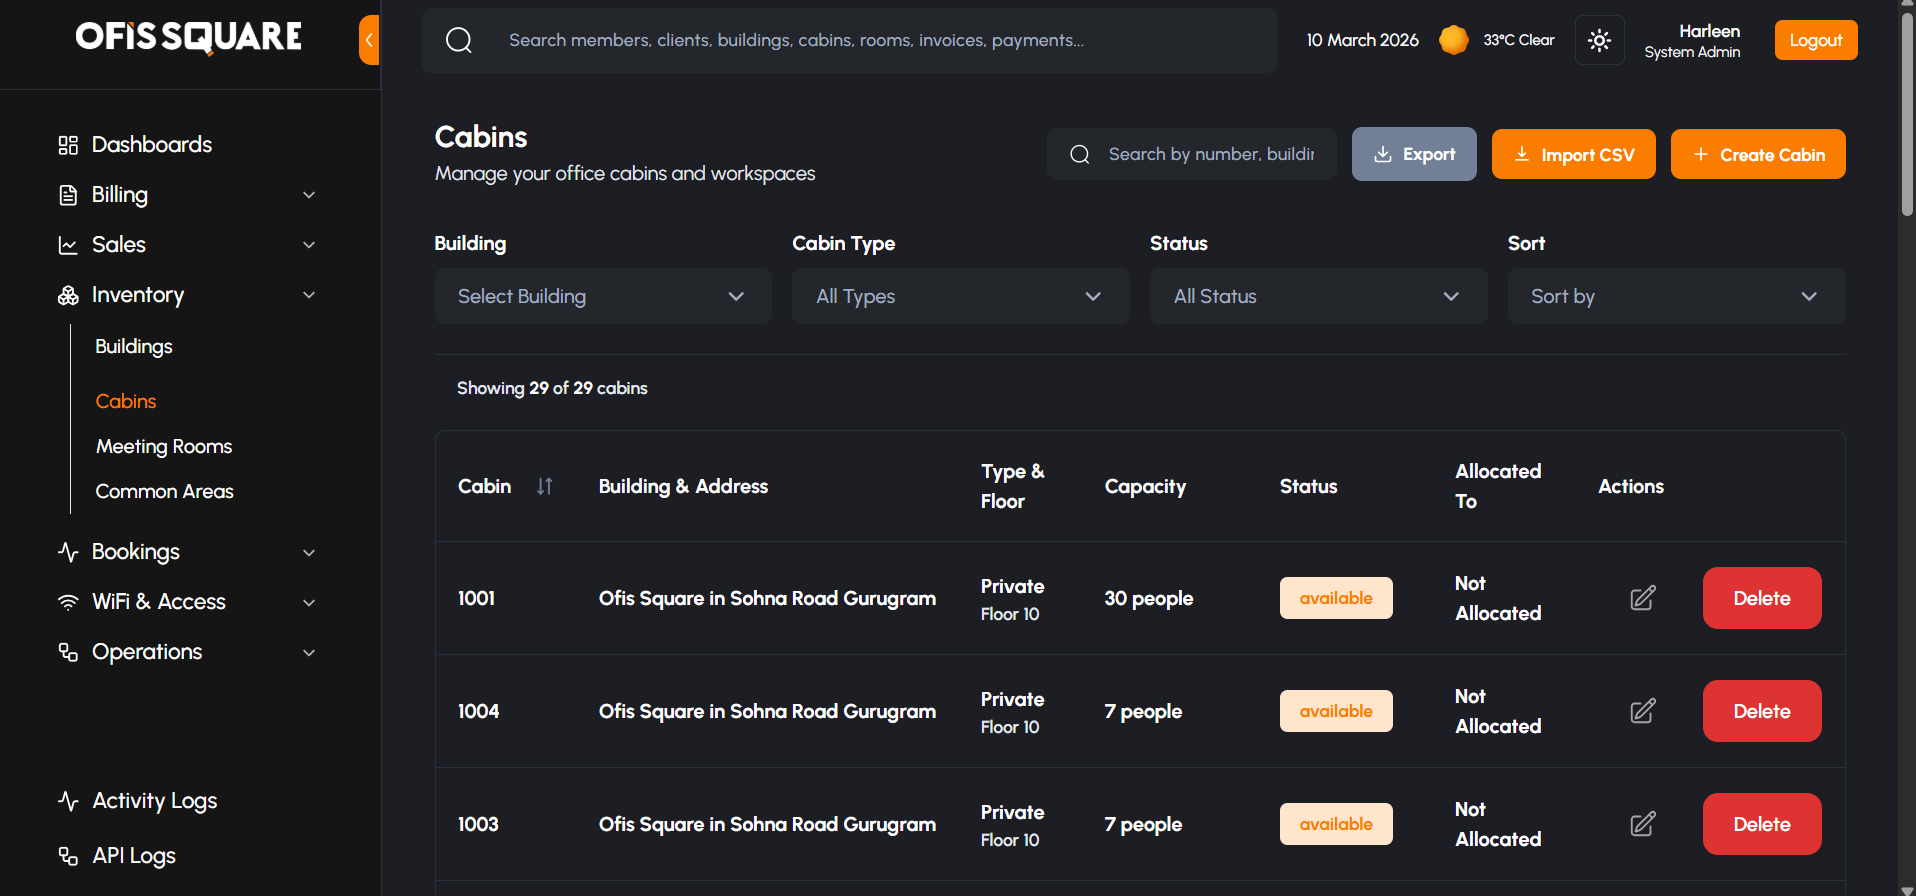Delete cabin 1004 with the red button
This screenshot has width=1916, height=896.
click(1761, 711)
